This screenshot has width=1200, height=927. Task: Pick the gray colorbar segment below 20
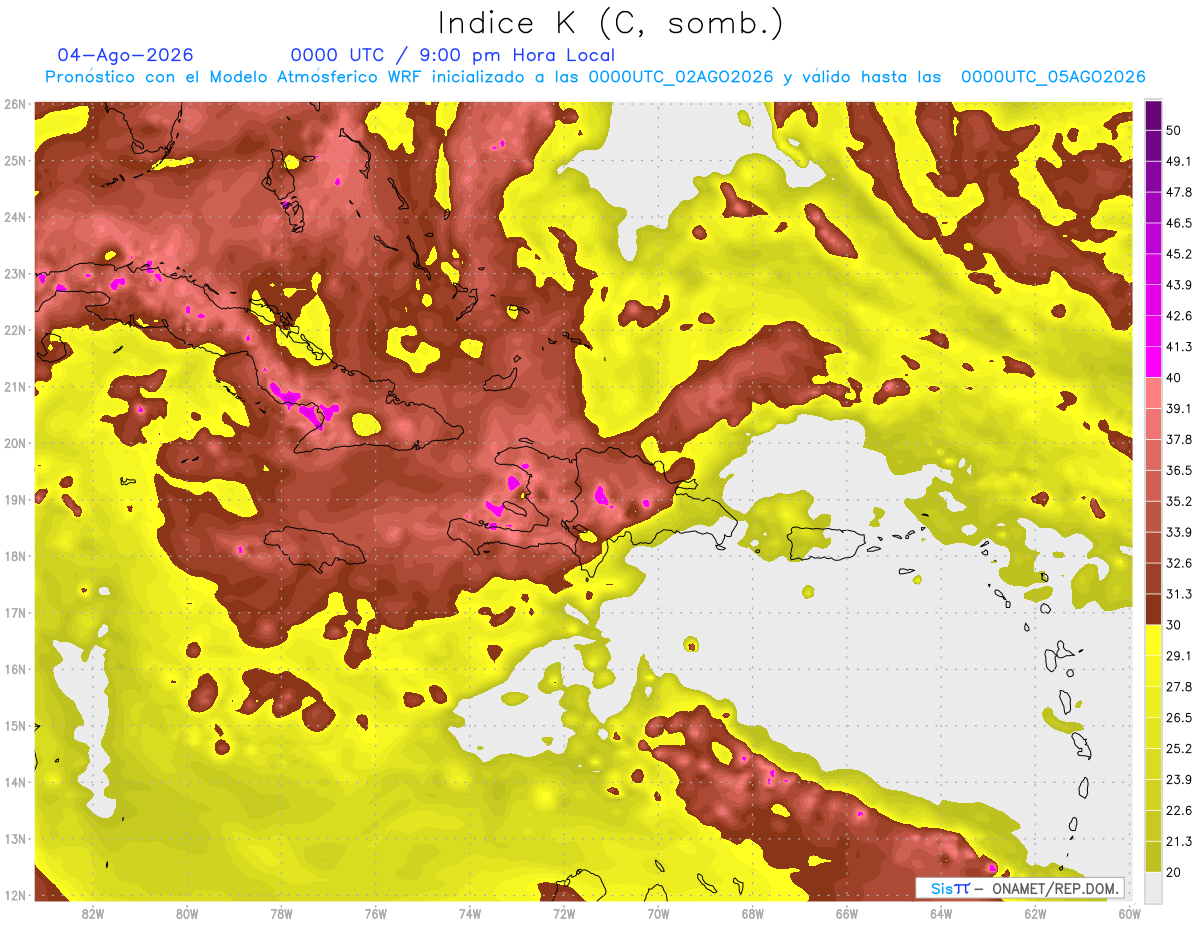click(1153, 887)
